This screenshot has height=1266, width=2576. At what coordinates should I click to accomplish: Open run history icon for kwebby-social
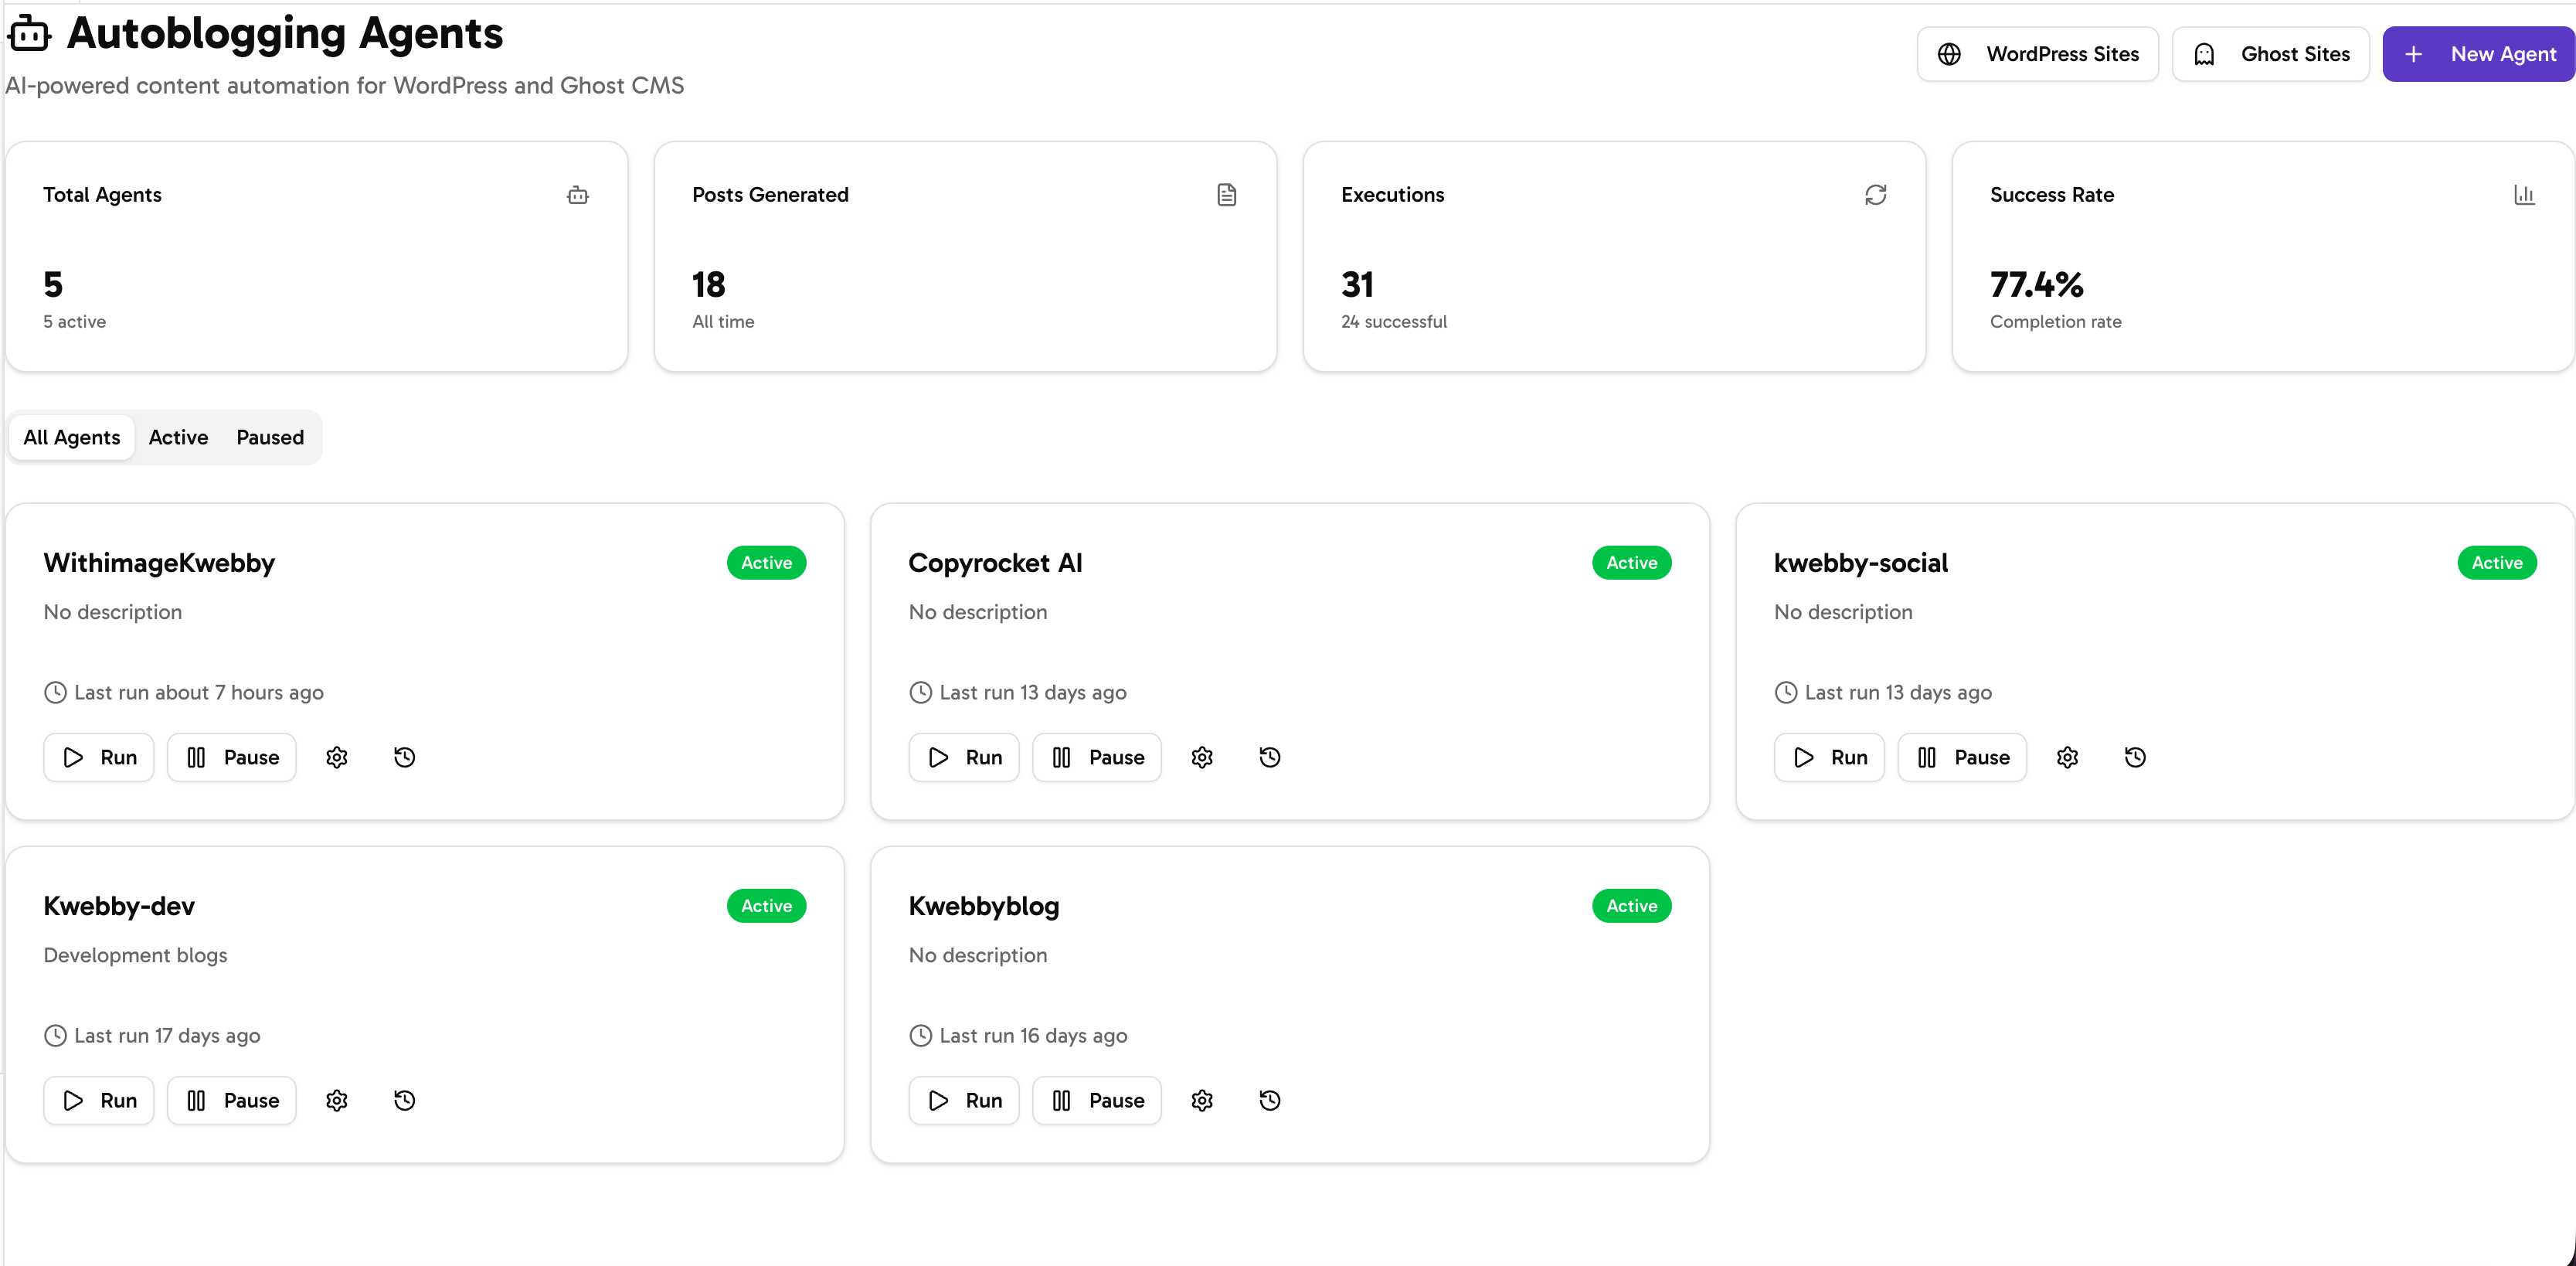pyautogui.click(x=2135, y=757)
